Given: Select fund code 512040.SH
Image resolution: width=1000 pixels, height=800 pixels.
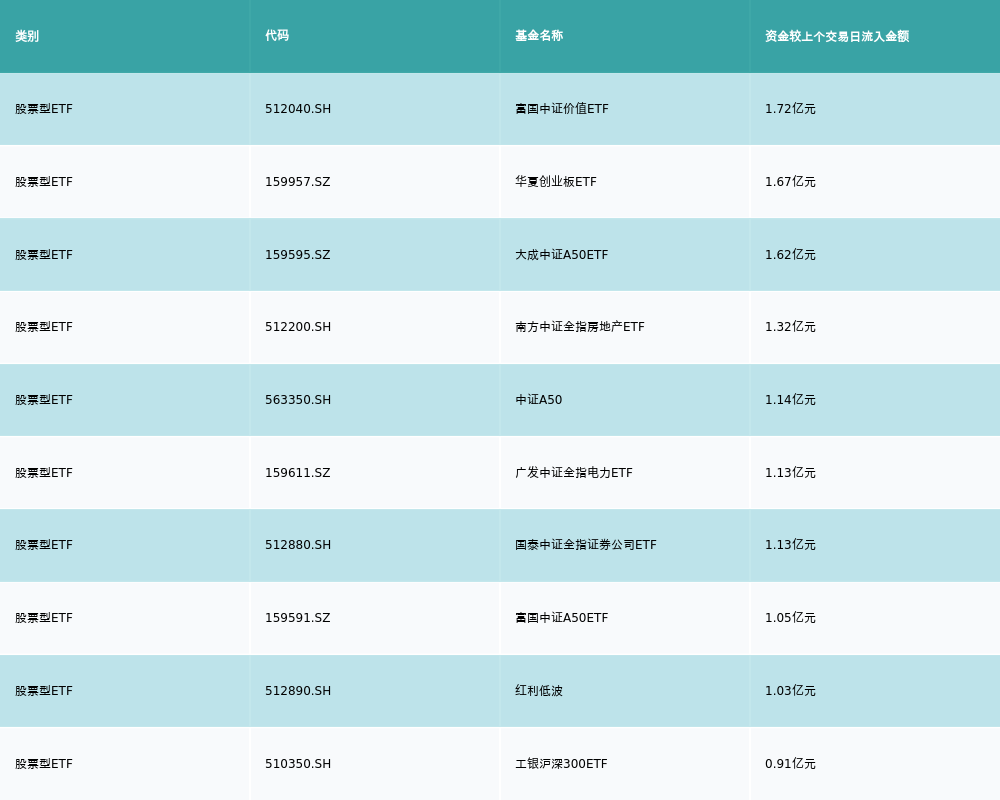Looking at the screenshot, I should [298, 109].
